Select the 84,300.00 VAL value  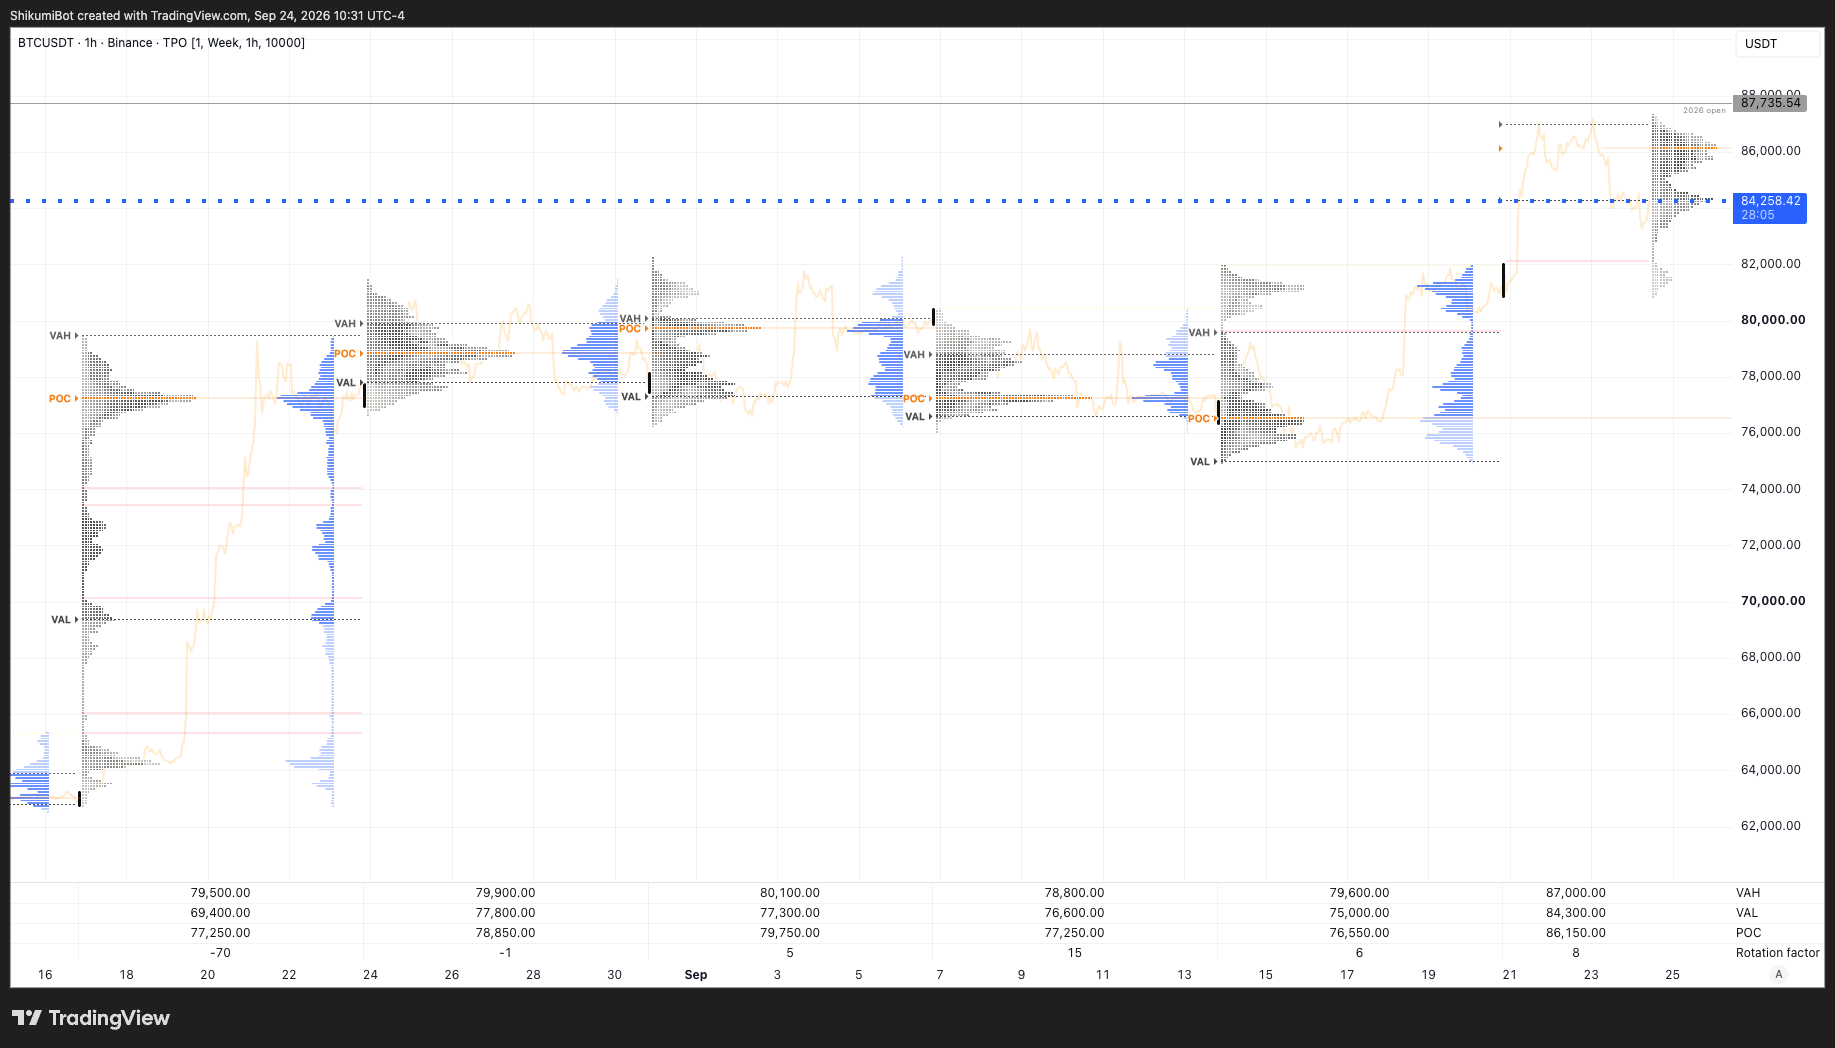pos(1576,913)
